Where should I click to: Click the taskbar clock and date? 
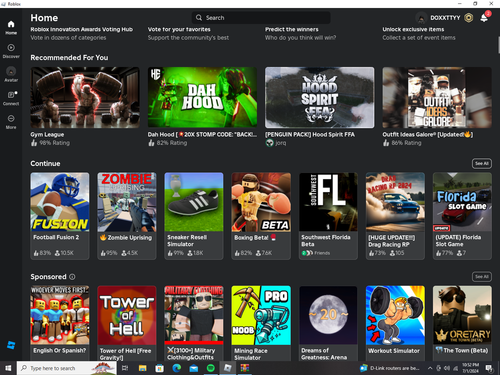pos(471,368)
